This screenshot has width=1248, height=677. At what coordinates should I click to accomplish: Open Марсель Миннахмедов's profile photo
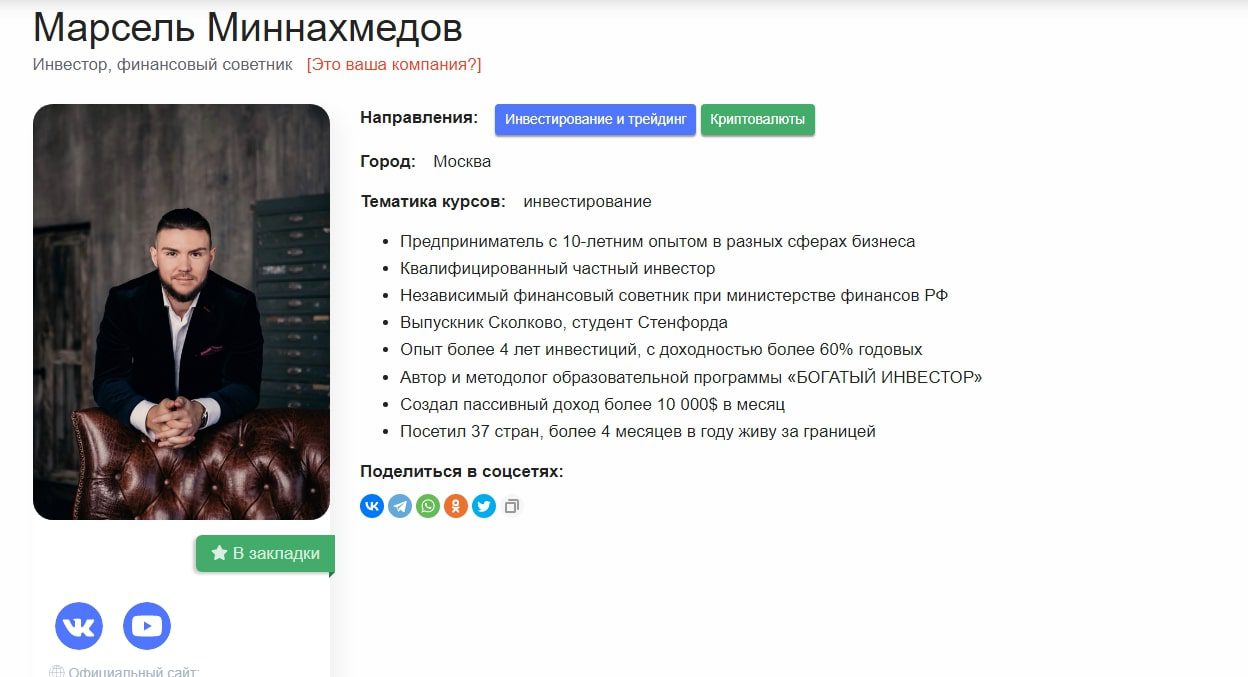click(x=181, y=312)
